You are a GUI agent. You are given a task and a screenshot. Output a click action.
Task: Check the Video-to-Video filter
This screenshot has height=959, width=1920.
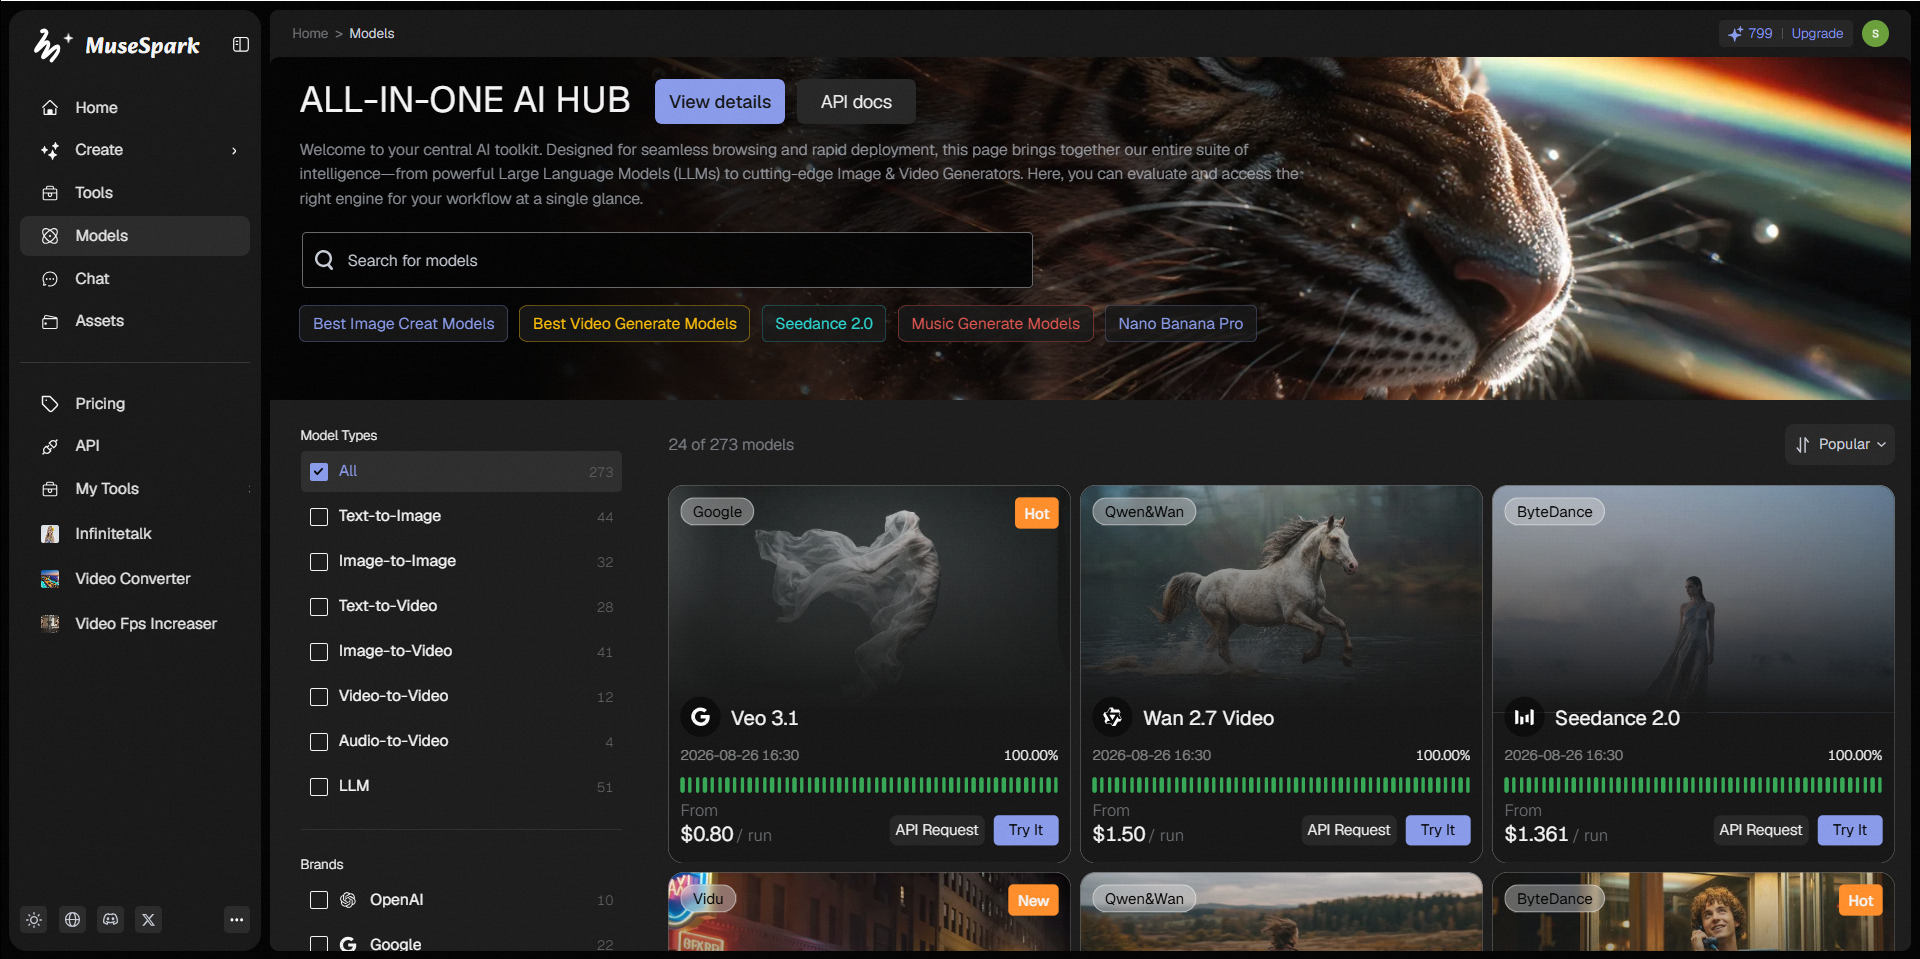click(319, 697)
